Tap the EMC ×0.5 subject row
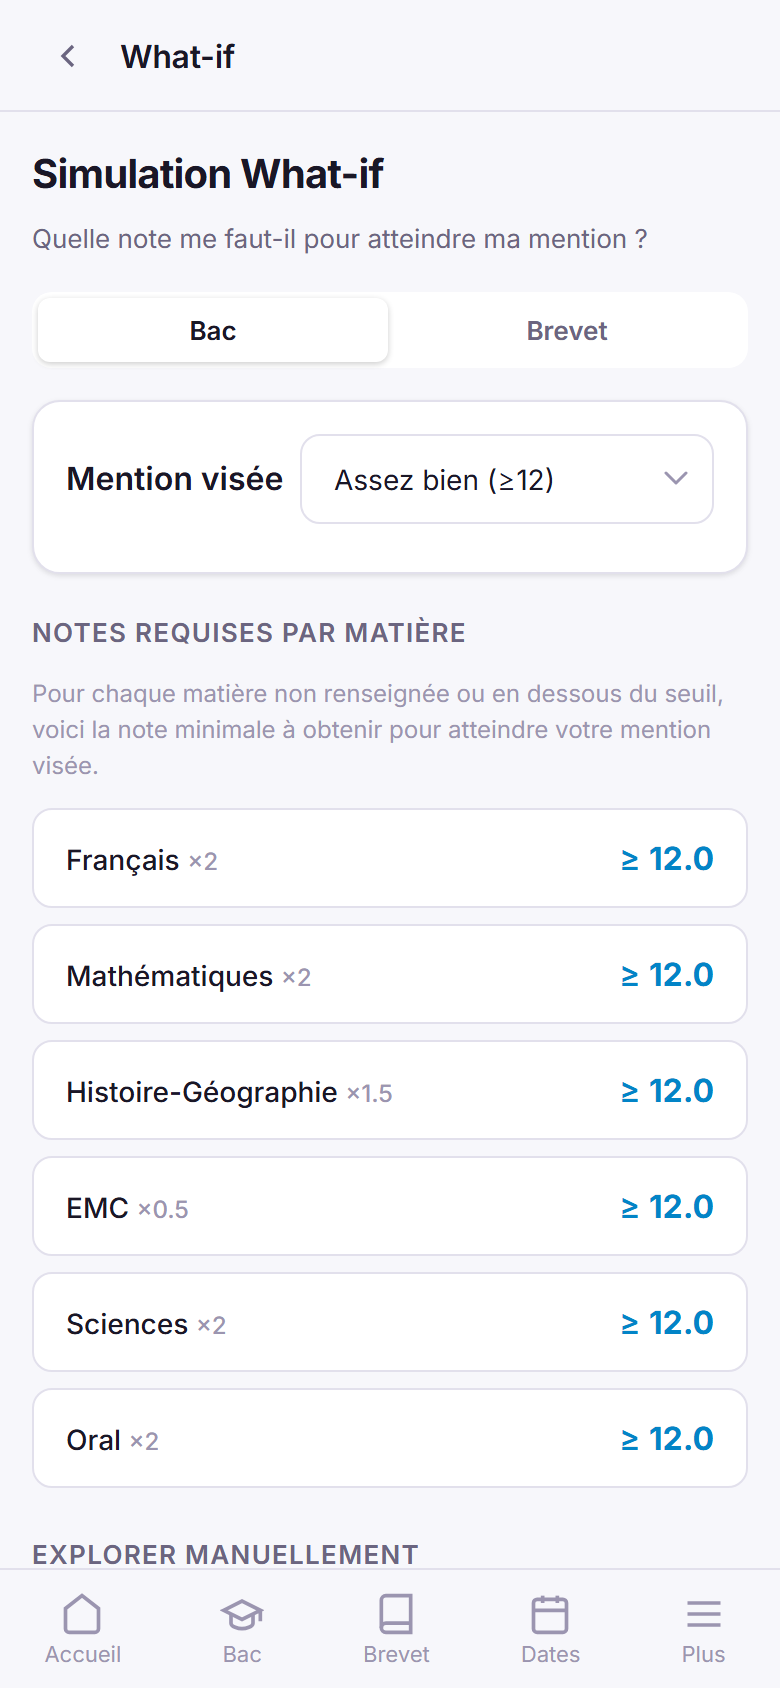 tap(390, 1207)
